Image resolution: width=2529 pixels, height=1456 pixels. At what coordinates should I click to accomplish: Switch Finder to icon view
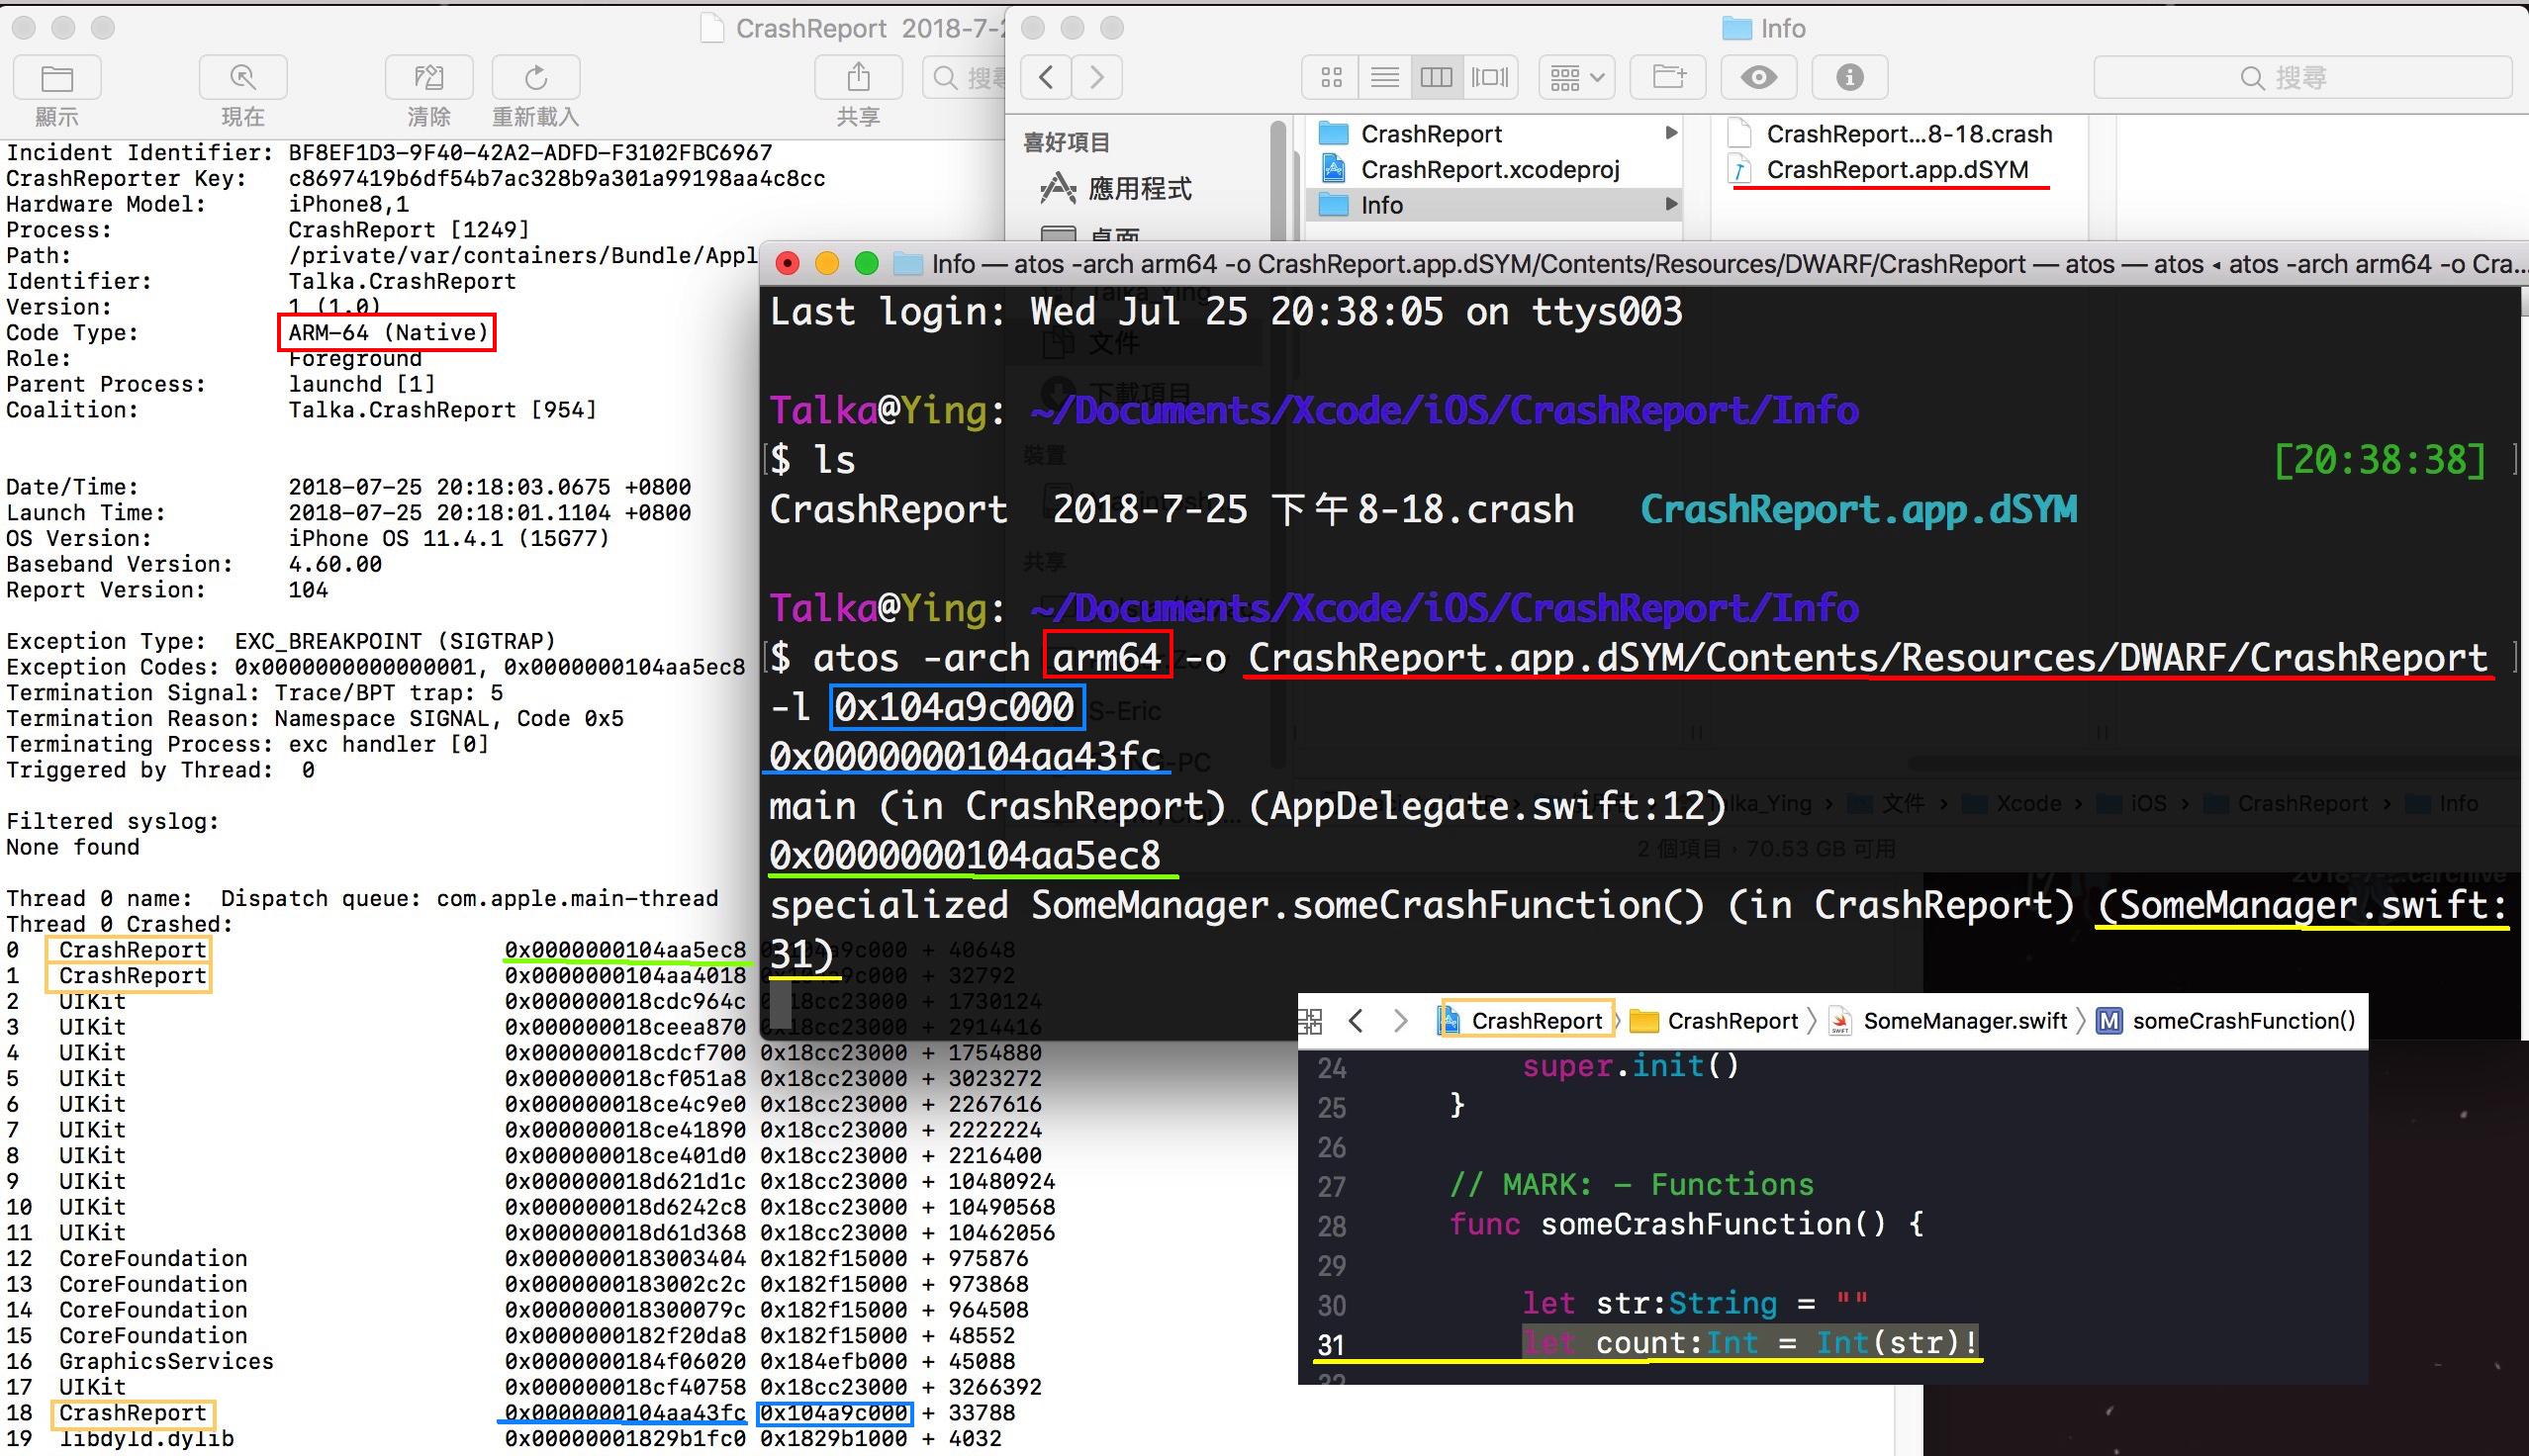click(1331, 77)
